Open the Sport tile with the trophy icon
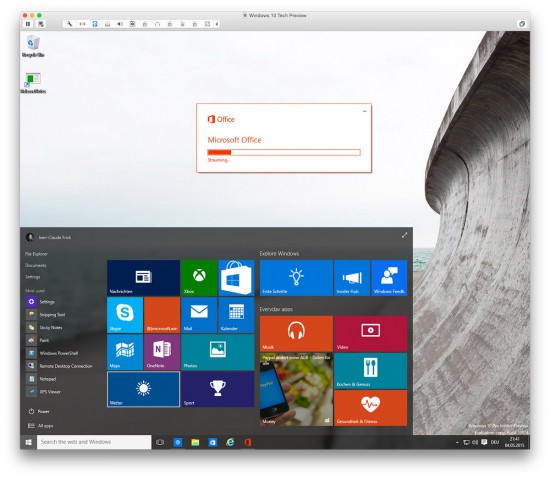550x478 pixels. pyautogui.click(x=217, y=389)
